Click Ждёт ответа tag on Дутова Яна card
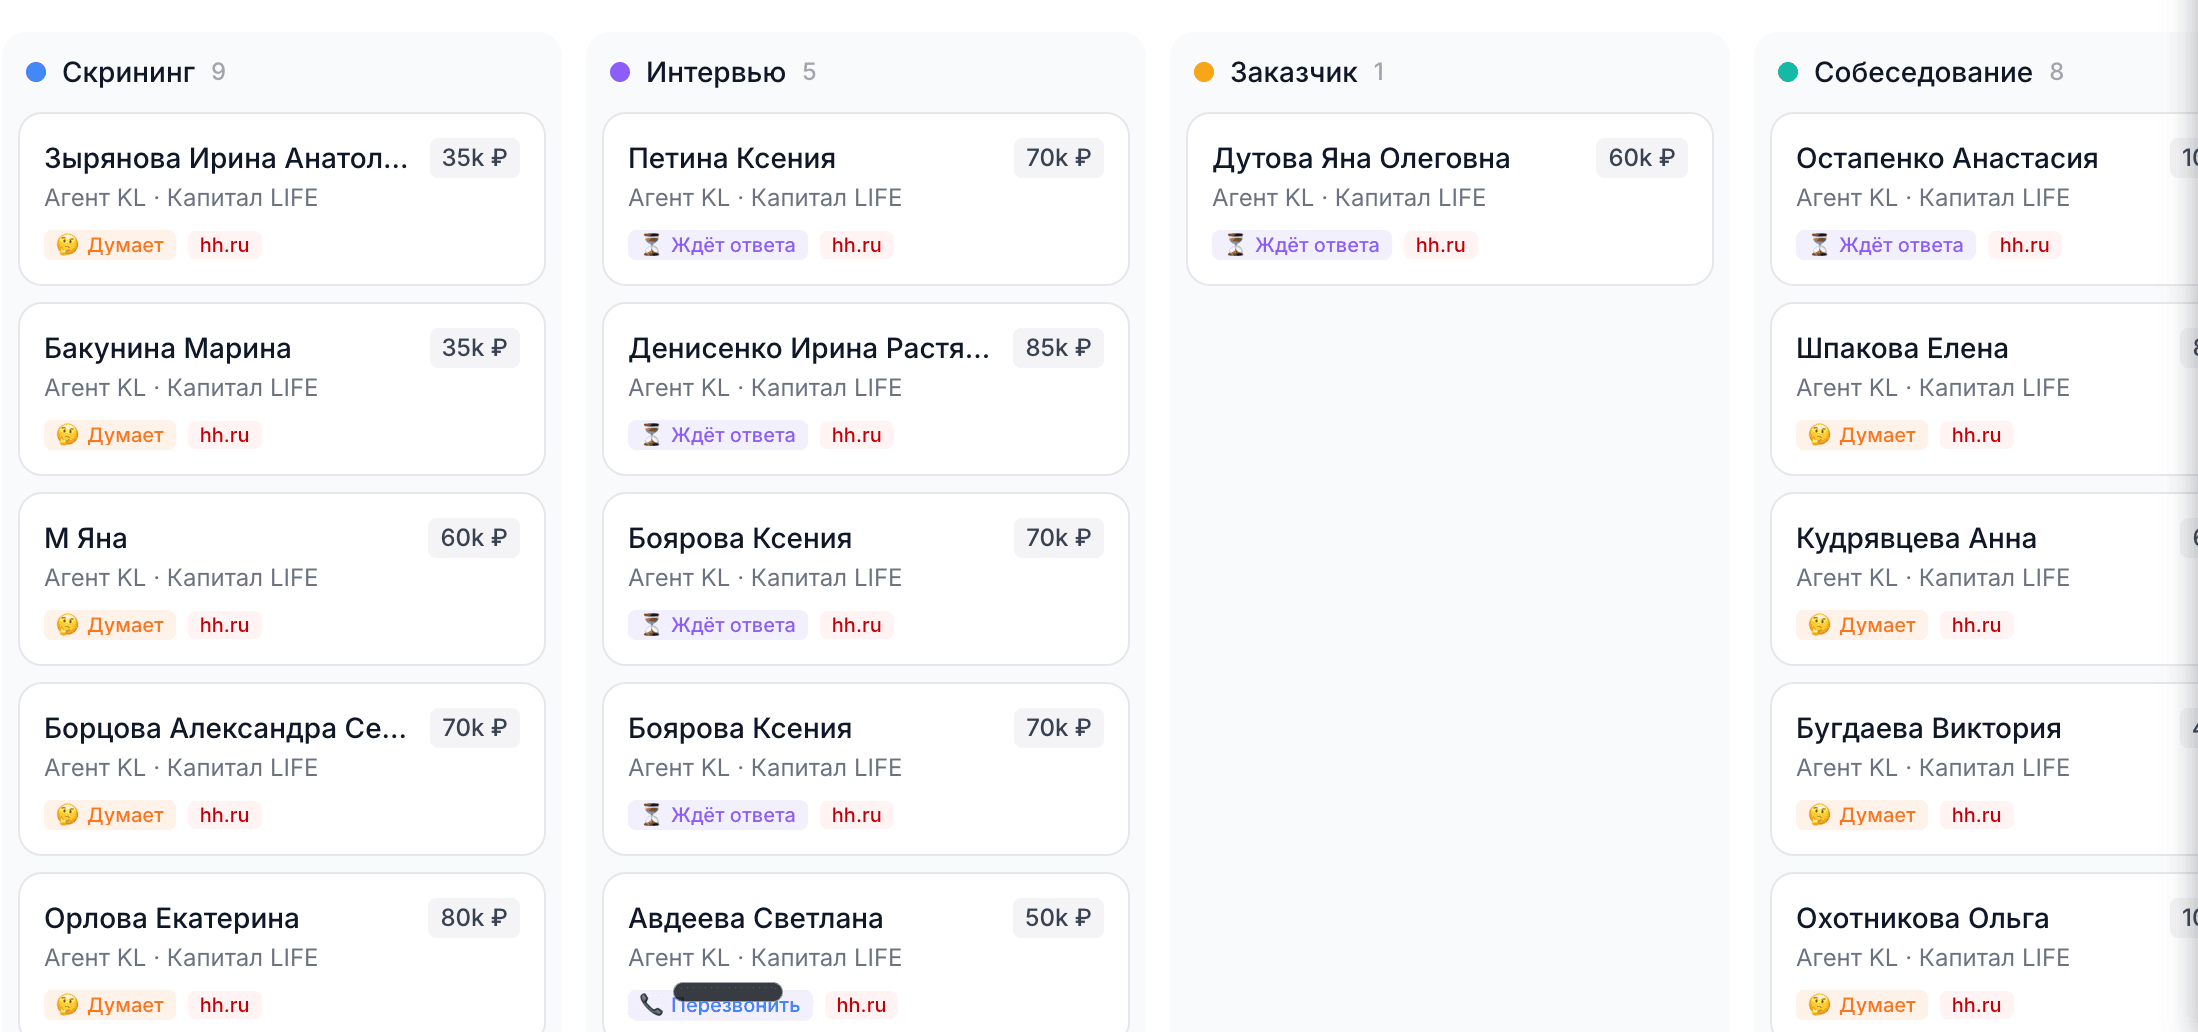 [x=1302, y=245]
